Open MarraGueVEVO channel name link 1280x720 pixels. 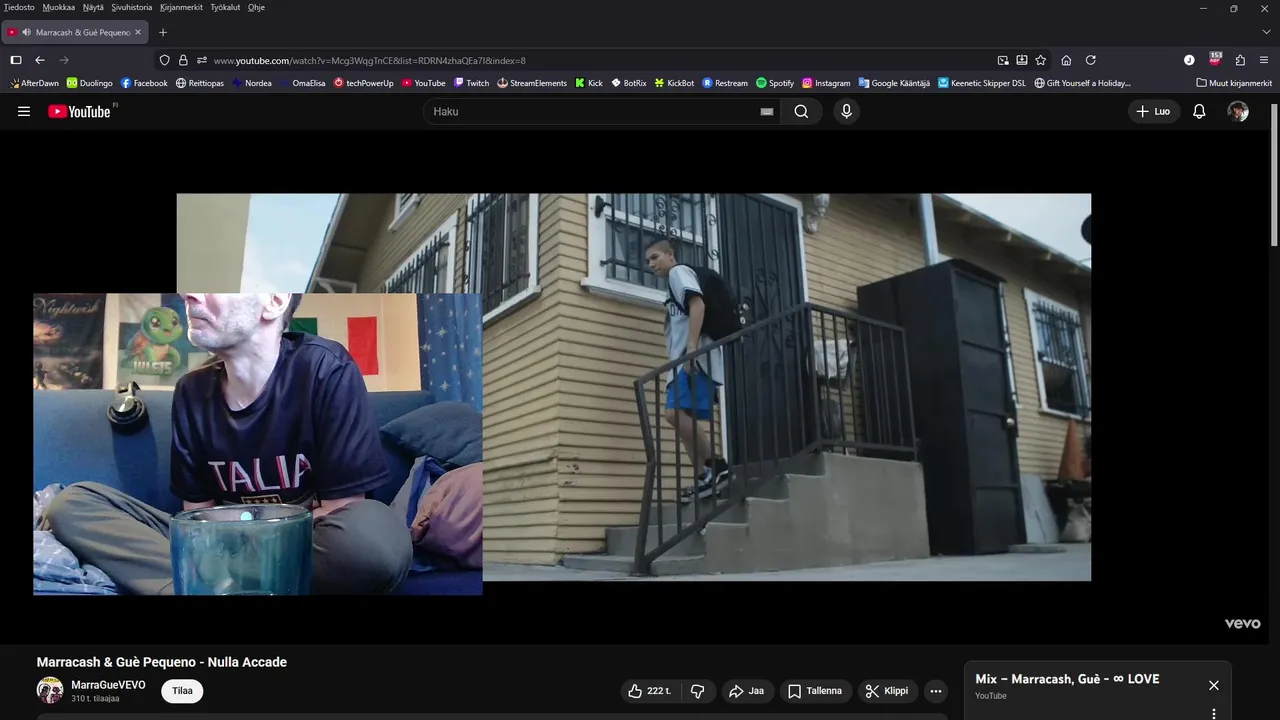[x=108, y=685]
